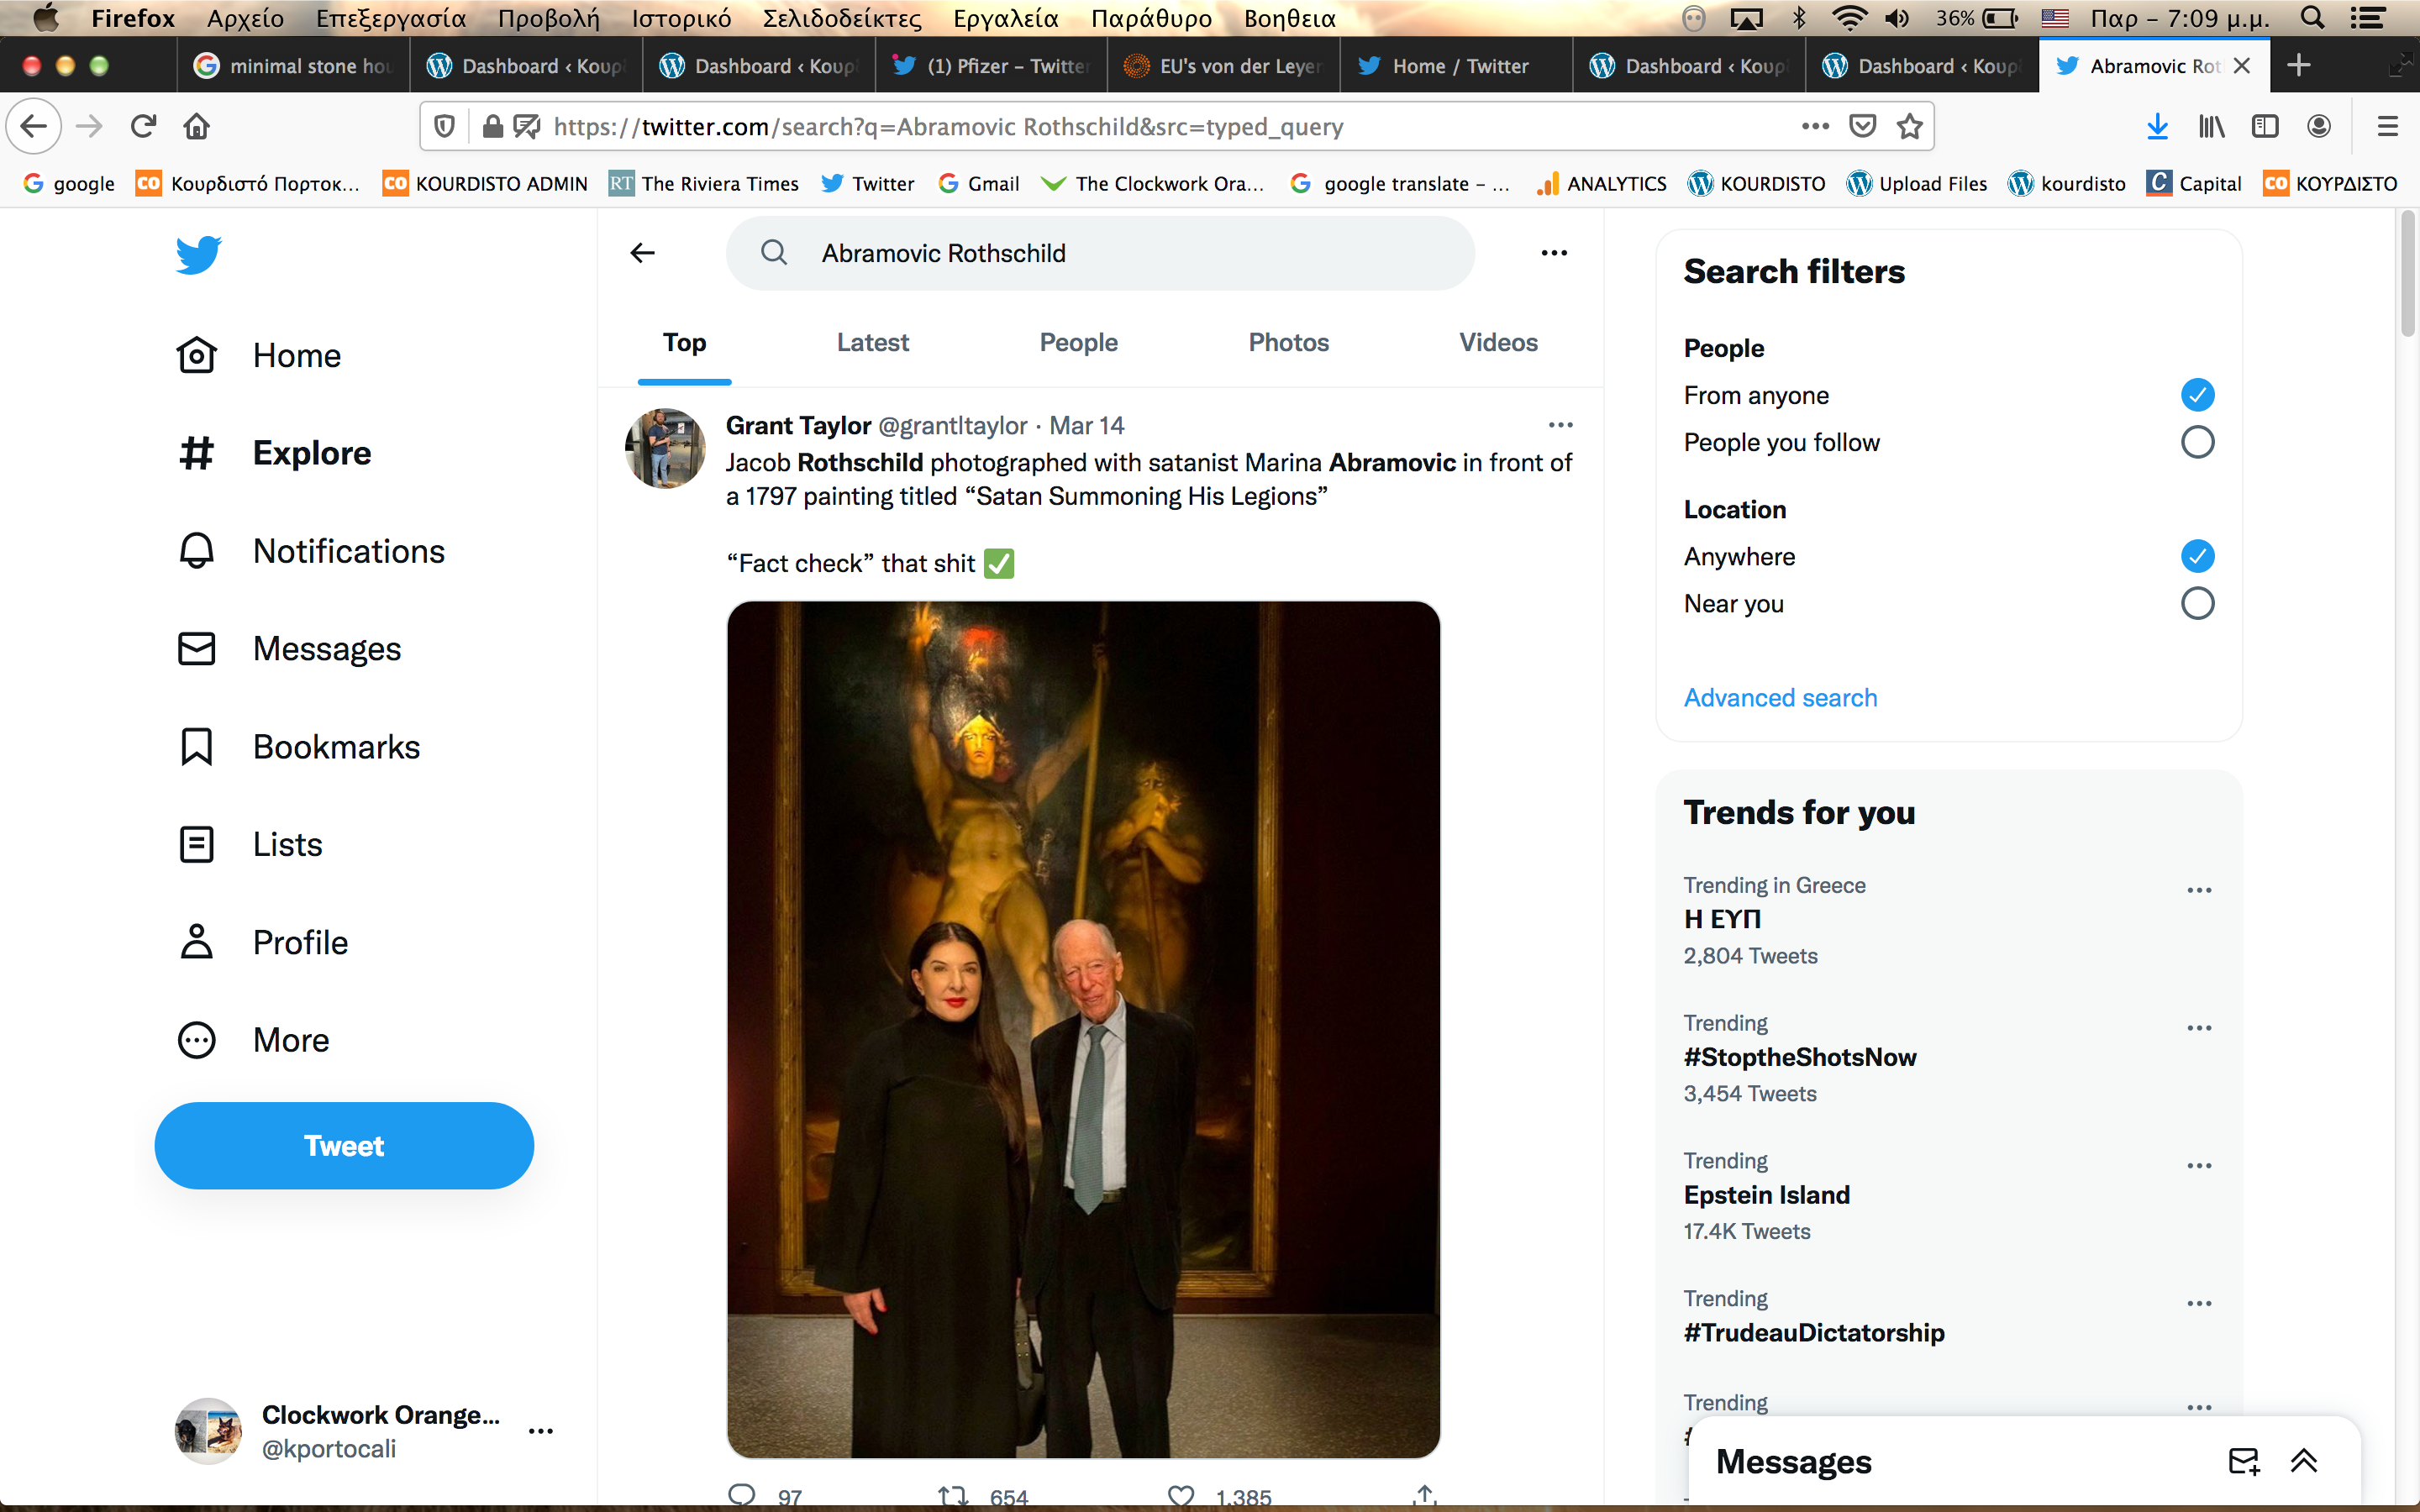2420x1512 pixels.
Task: Open macOS Spotlight search icon
Action: (2312, 18)
